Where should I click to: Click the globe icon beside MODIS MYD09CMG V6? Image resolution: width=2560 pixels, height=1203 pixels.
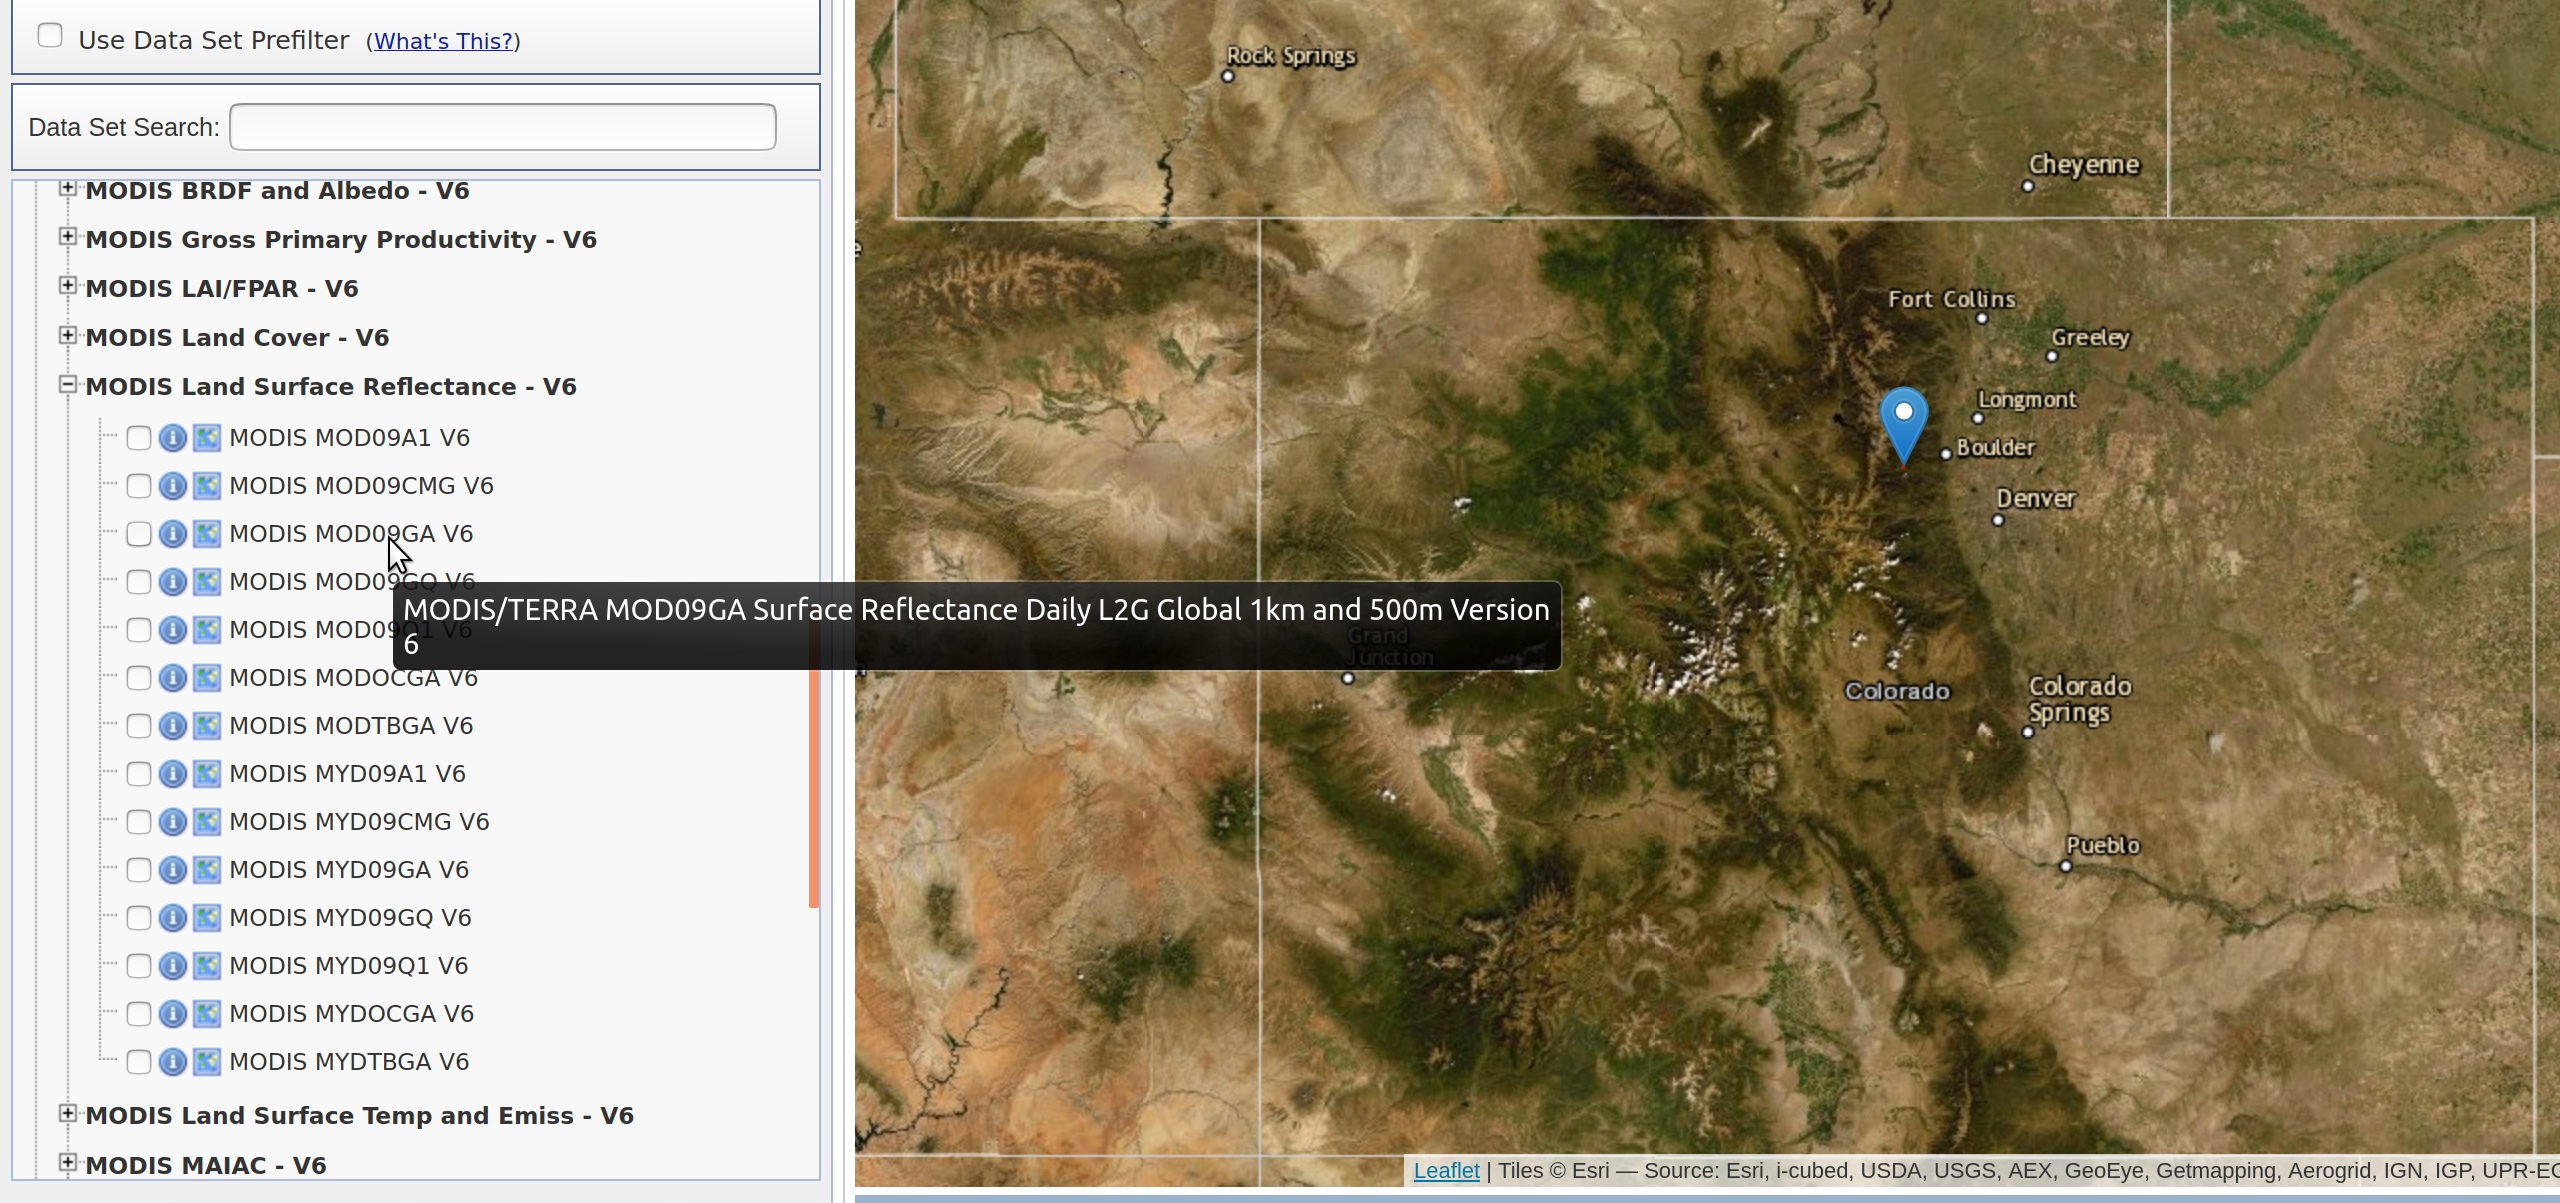[206, 821]
